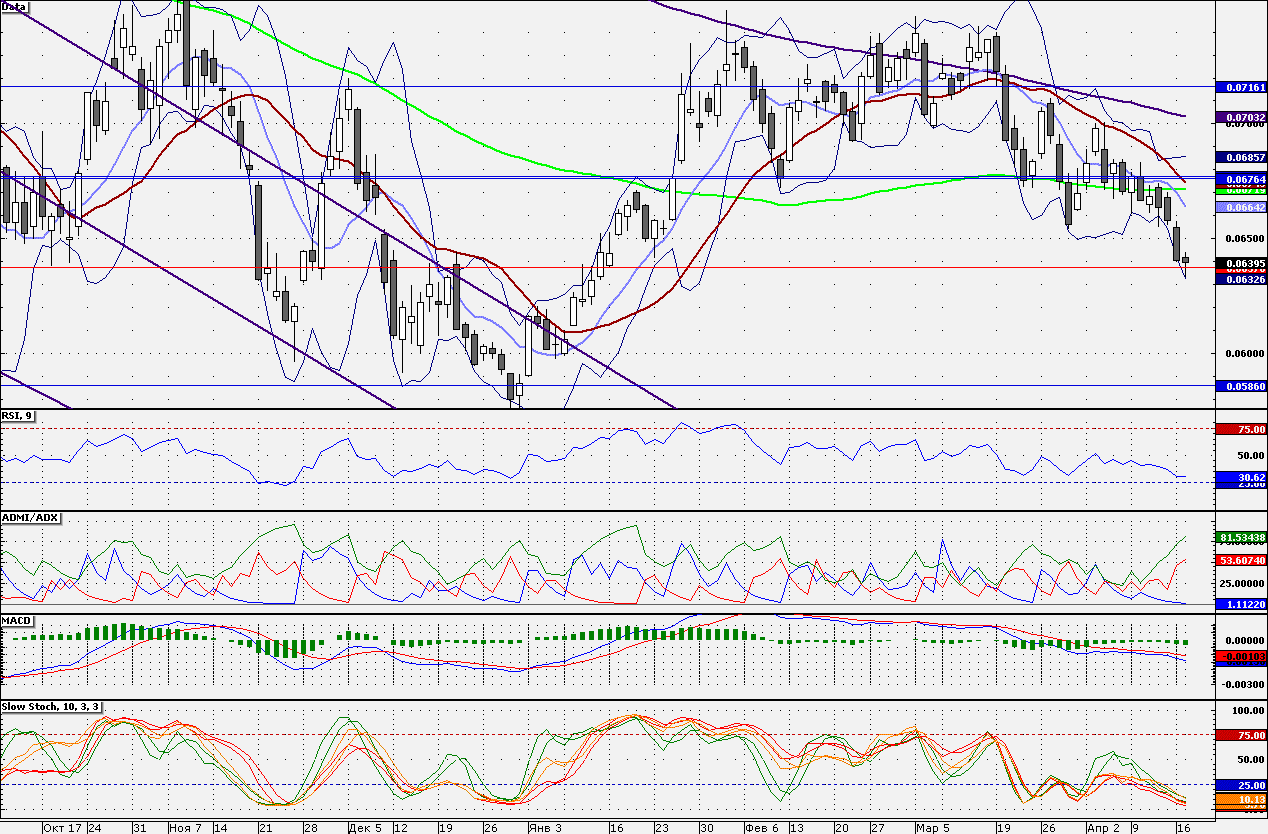Click the 0.05860 support level tag

[1240, 386]
